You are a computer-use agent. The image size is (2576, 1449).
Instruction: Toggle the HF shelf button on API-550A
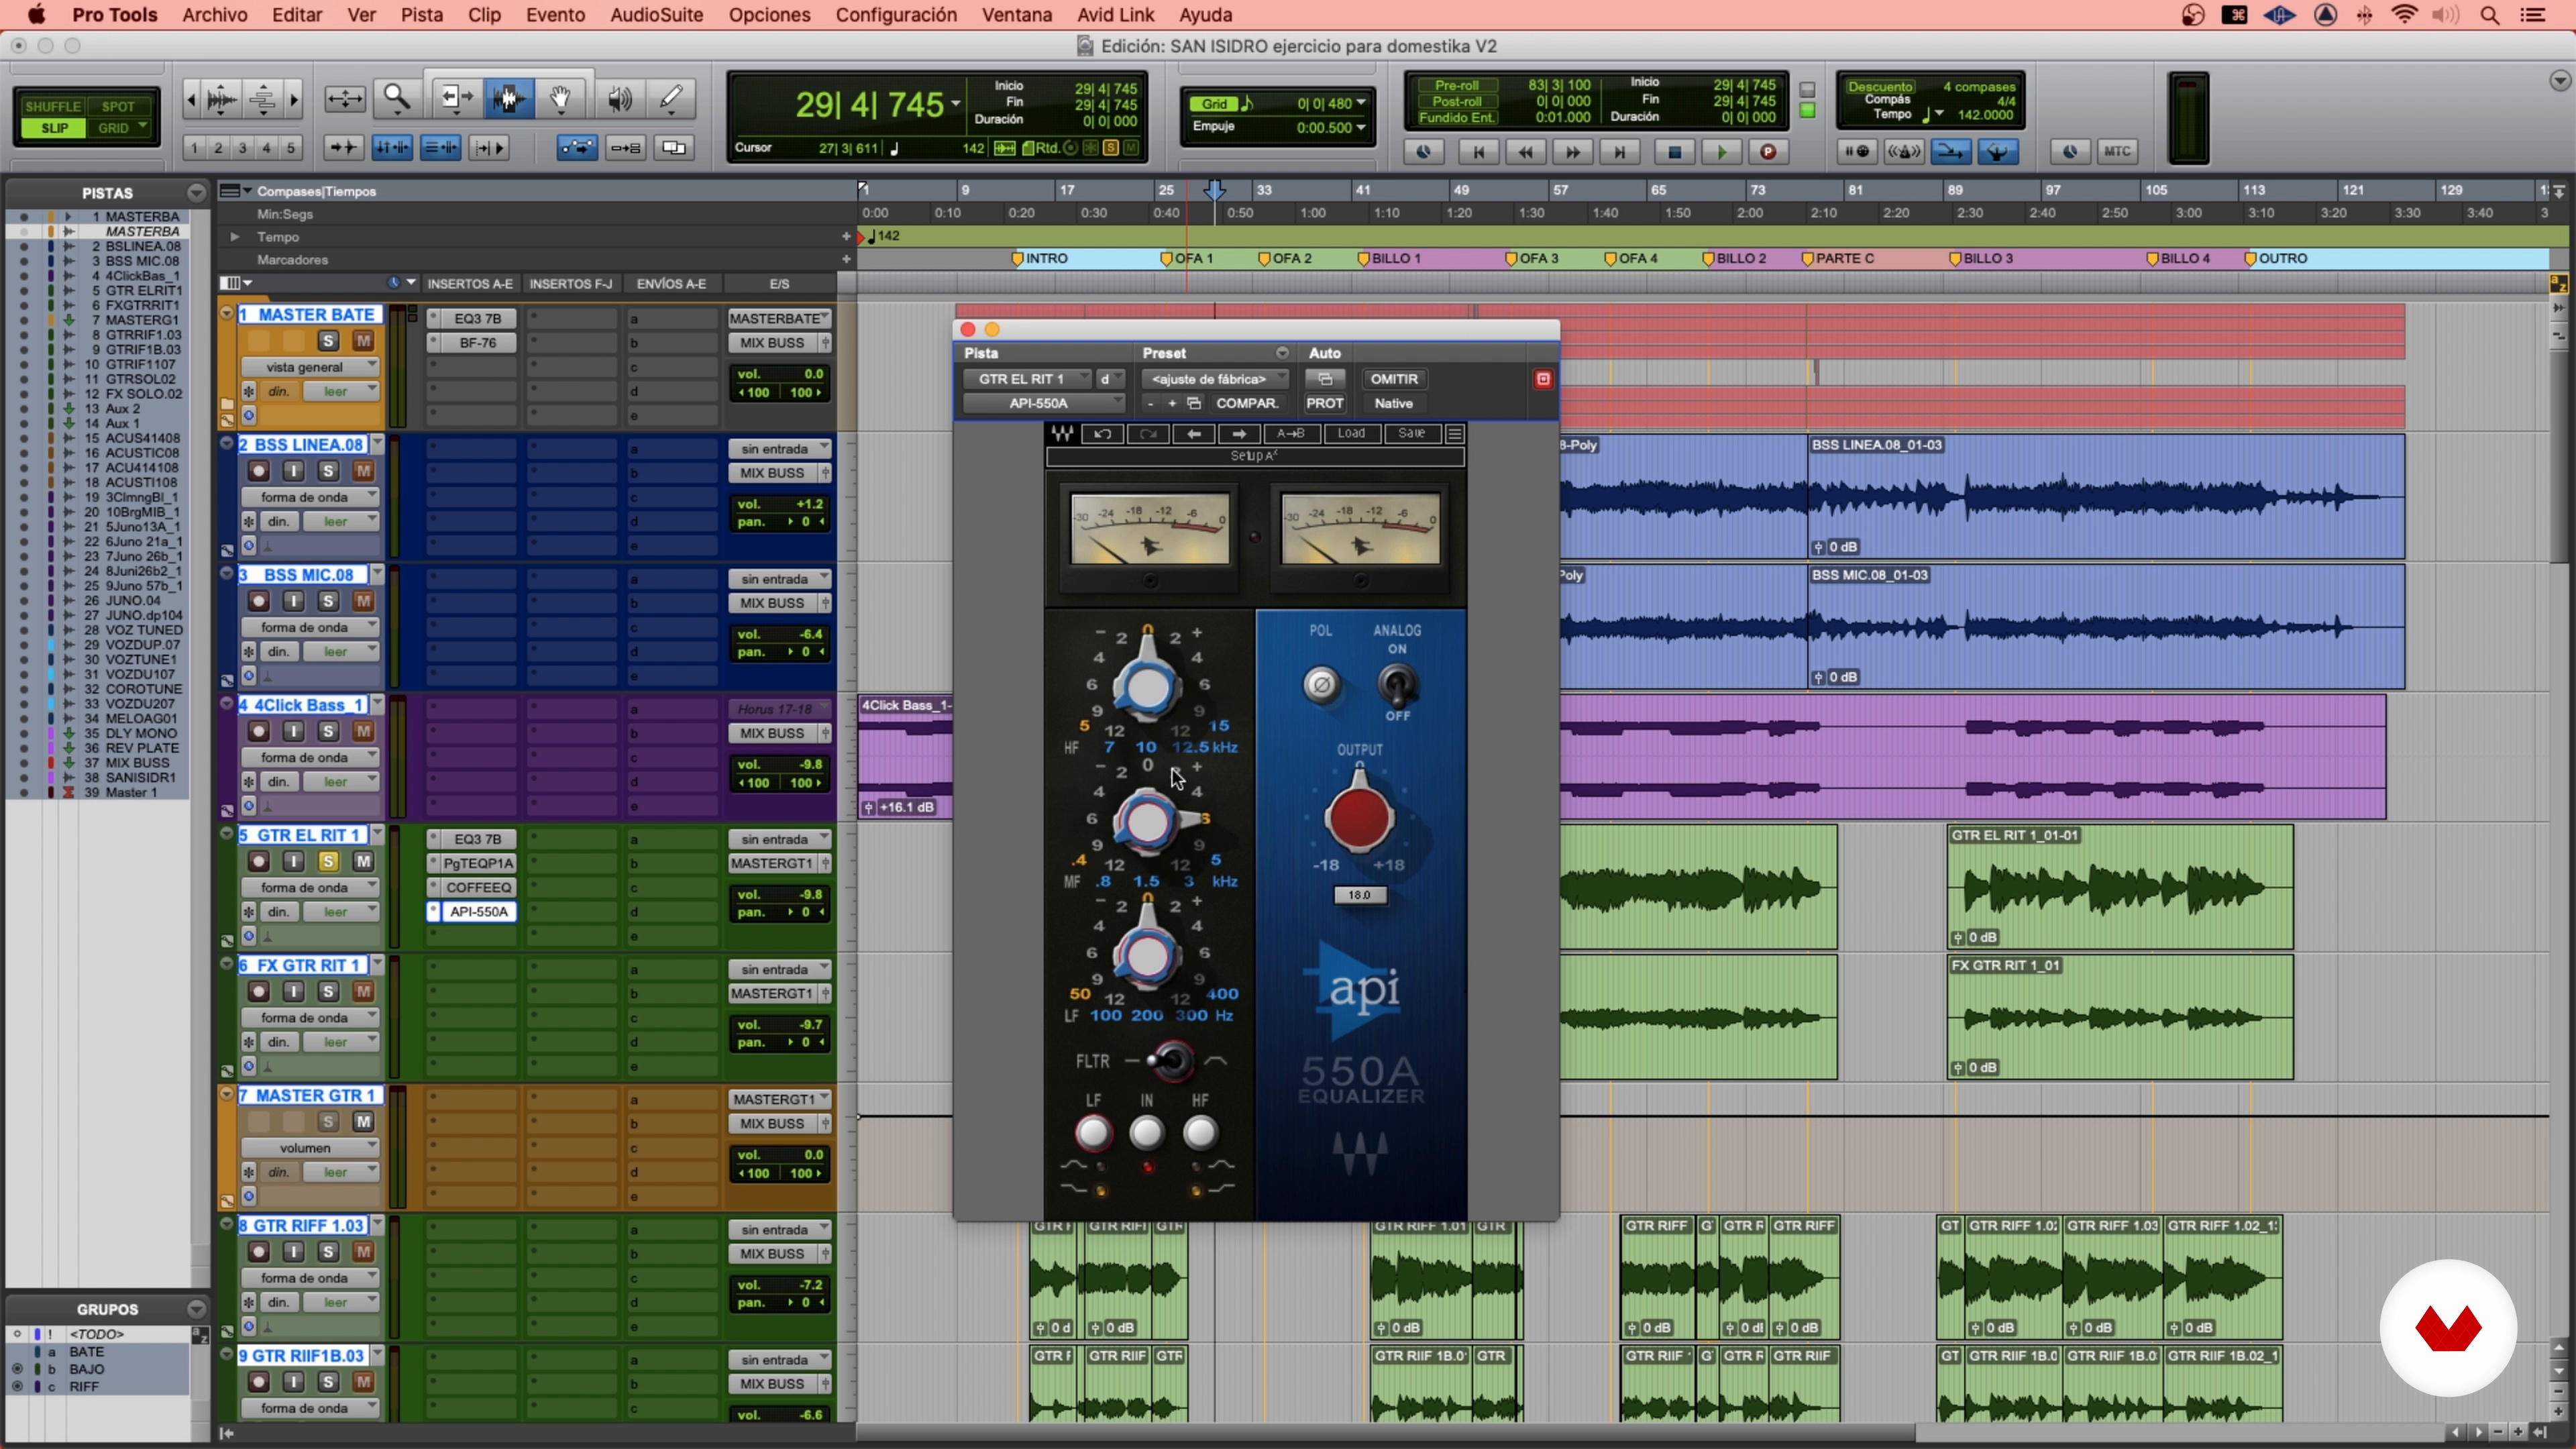(x=1200, y=1133)
